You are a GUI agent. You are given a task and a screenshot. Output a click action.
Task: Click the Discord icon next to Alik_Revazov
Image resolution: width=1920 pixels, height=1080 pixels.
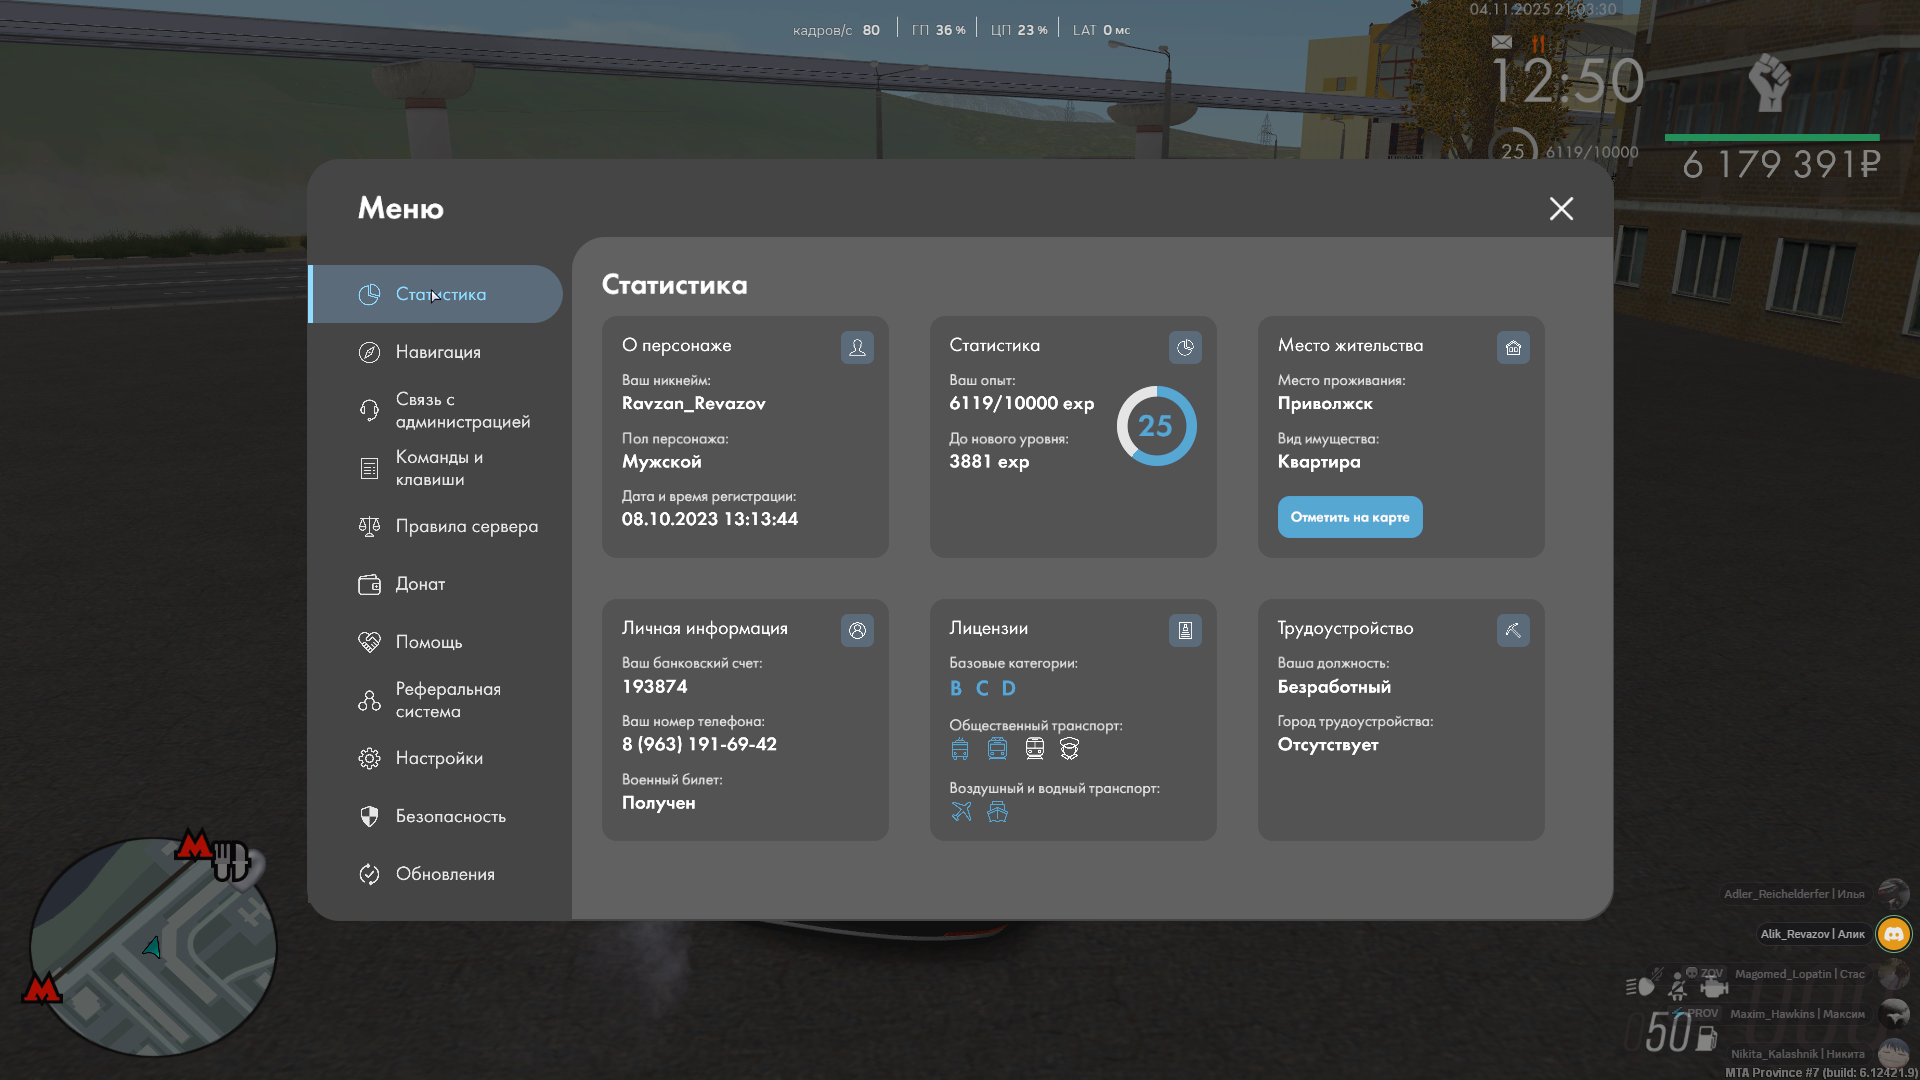click(1893, 934)
